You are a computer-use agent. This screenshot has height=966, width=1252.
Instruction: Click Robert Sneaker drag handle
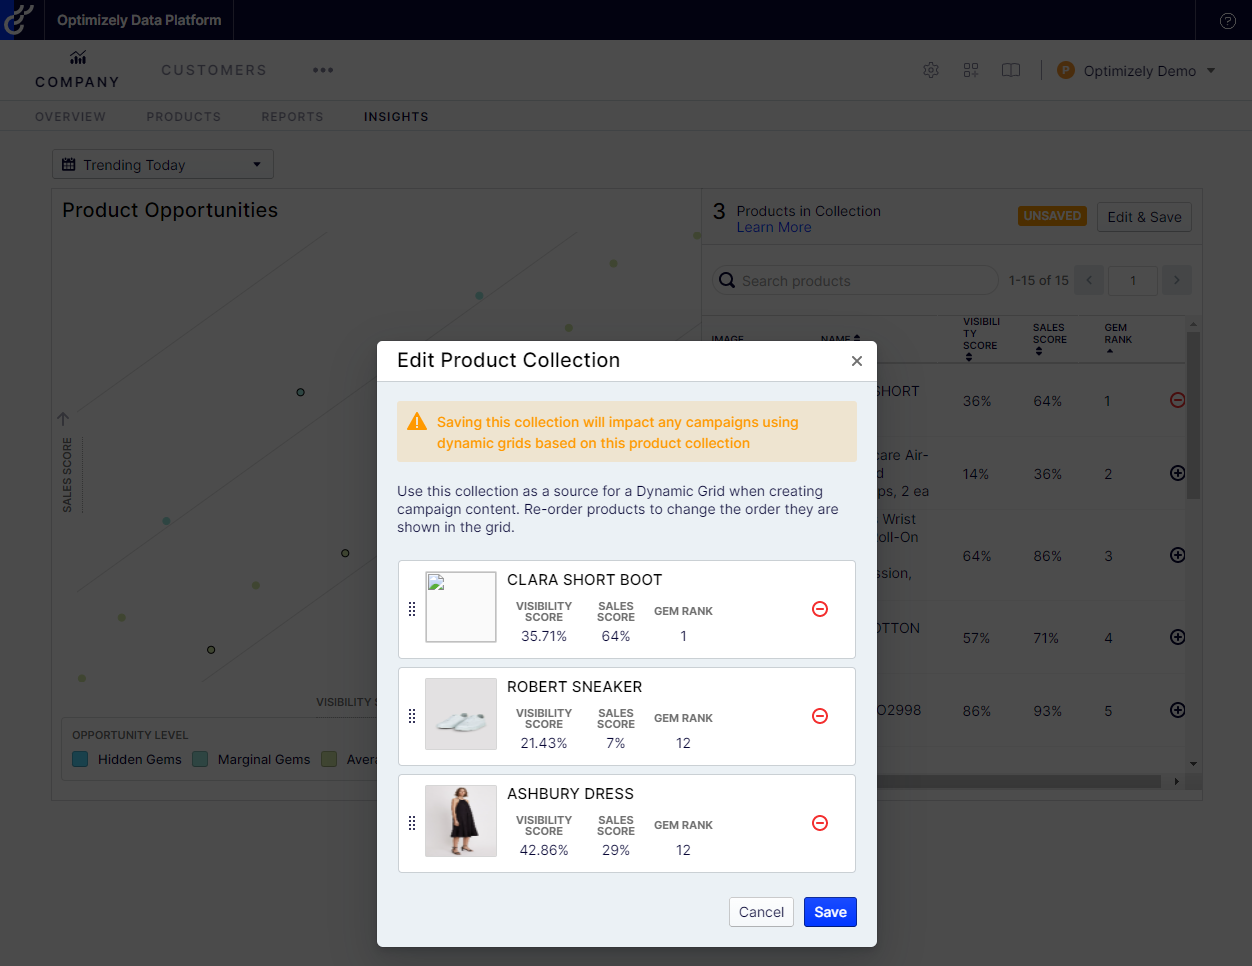[x=412, y=716]
